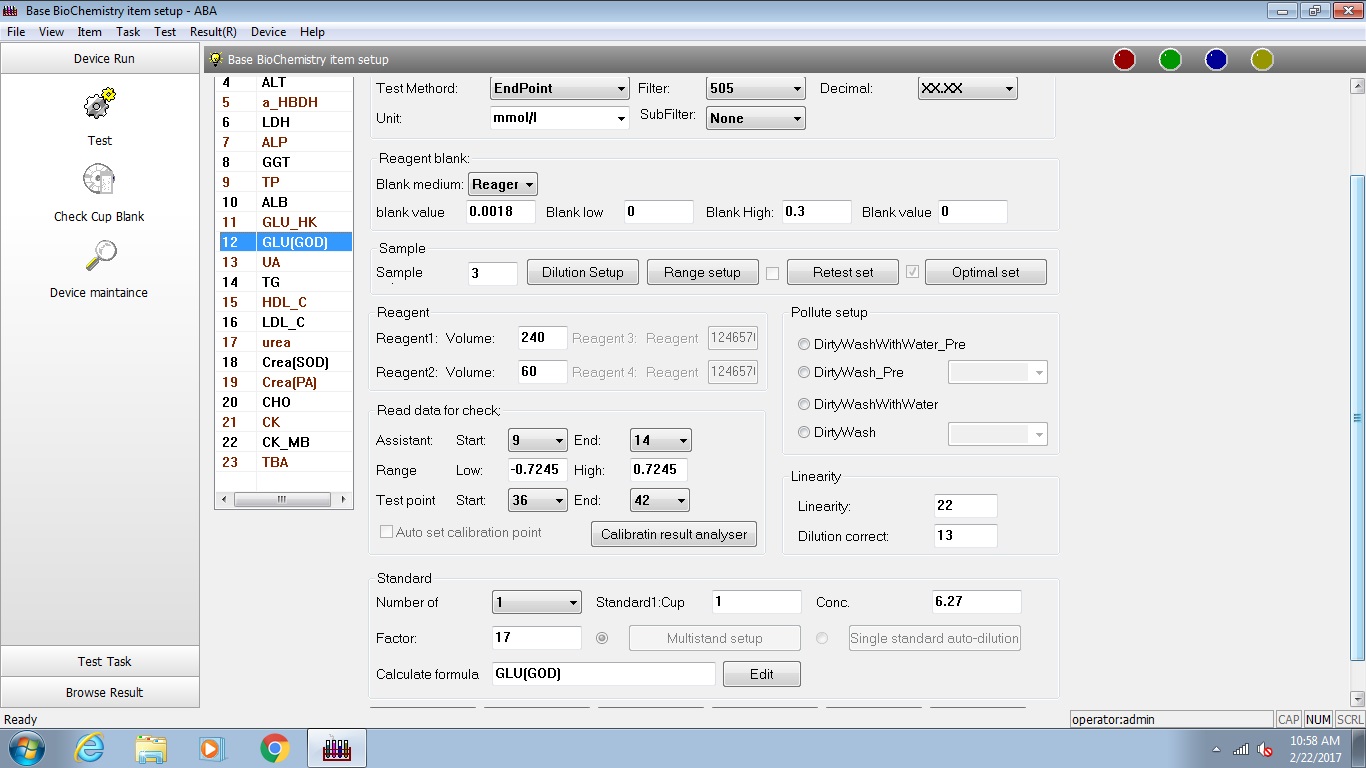Screen dimensions: 1366x768
Task: Open Internet Explorer from the taskbar
Action: coord(90,748)
